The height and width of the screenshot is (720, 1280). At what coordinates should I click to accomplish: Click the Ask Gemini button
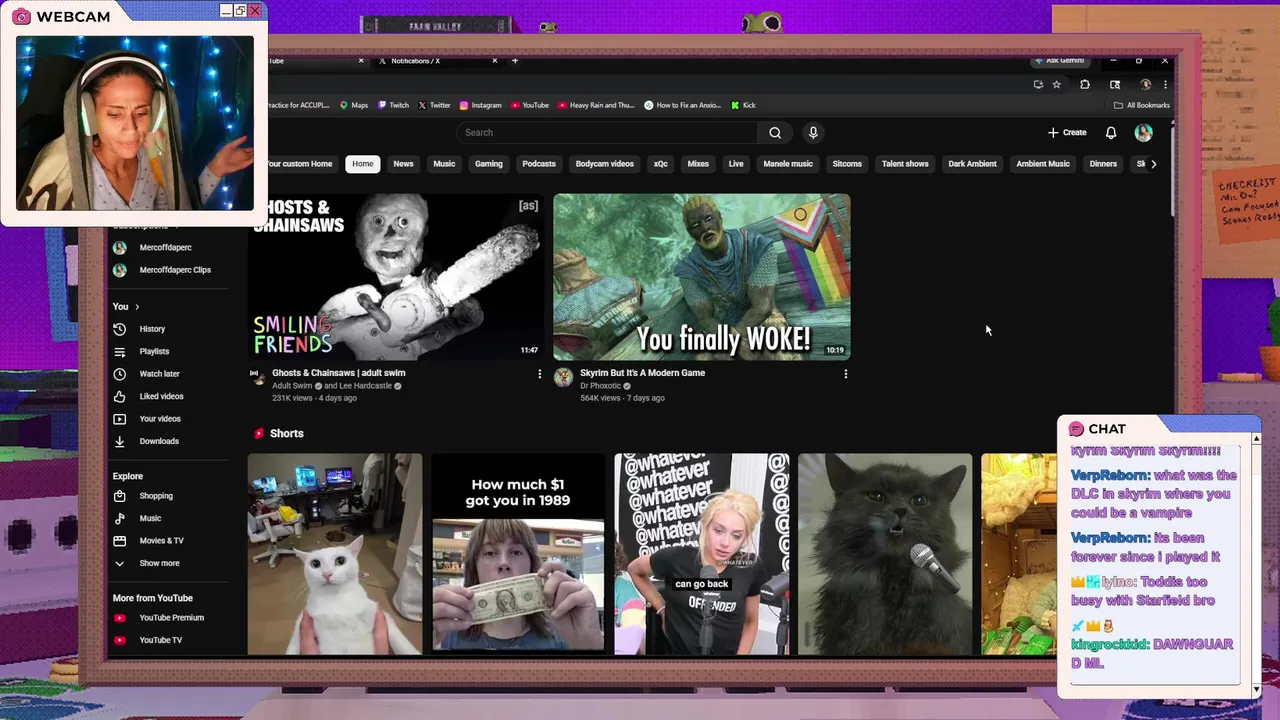click(1060, 61)
